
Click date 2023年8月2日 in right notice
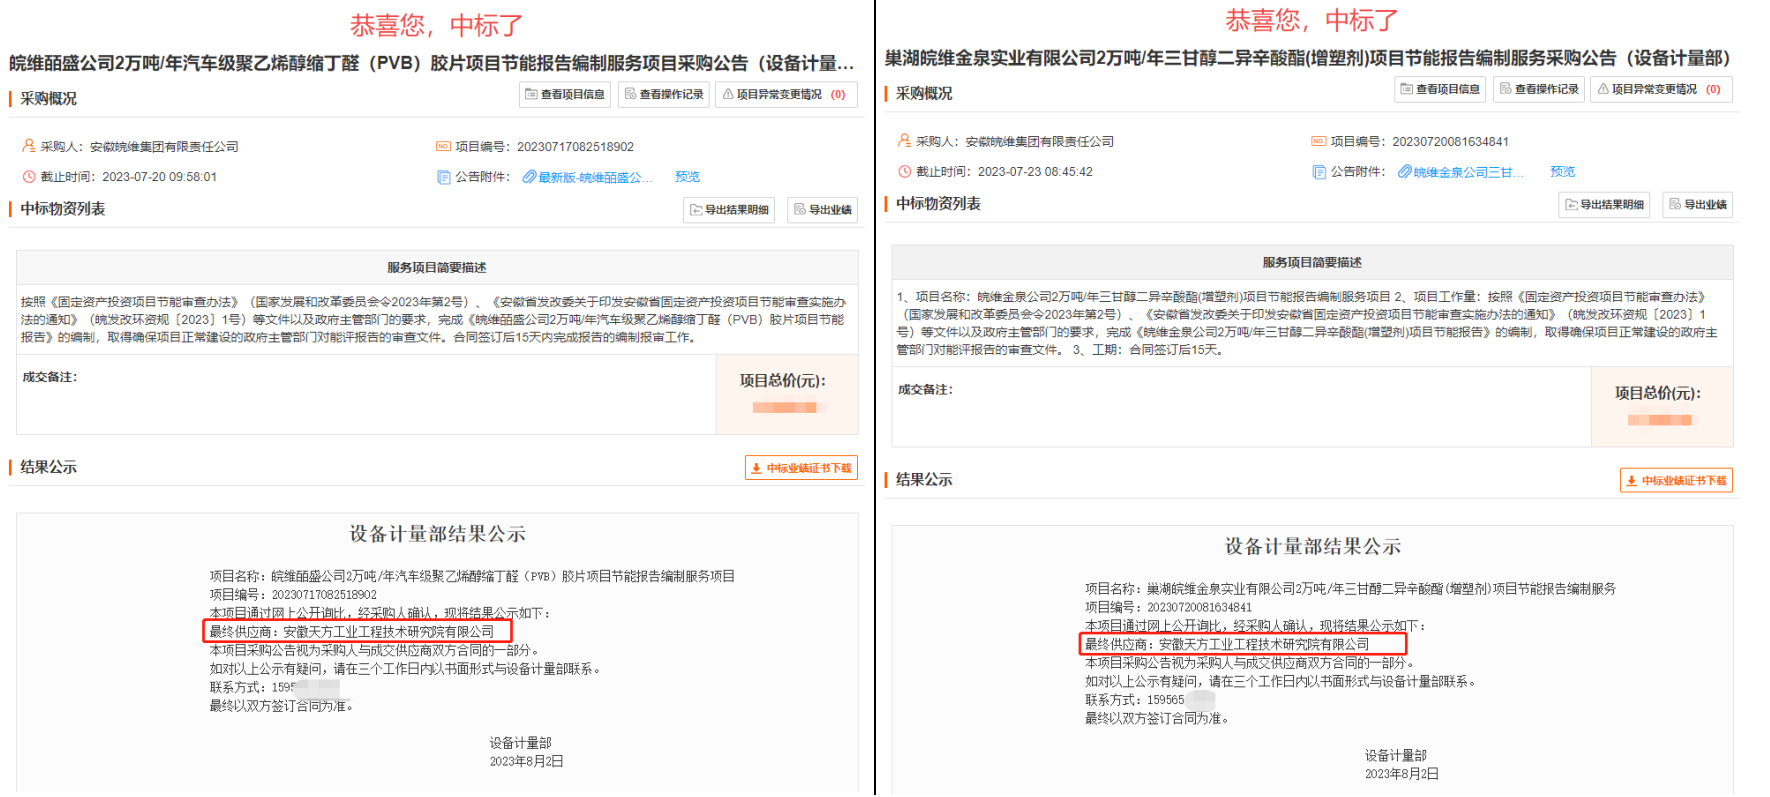[x=1402, y=774]
